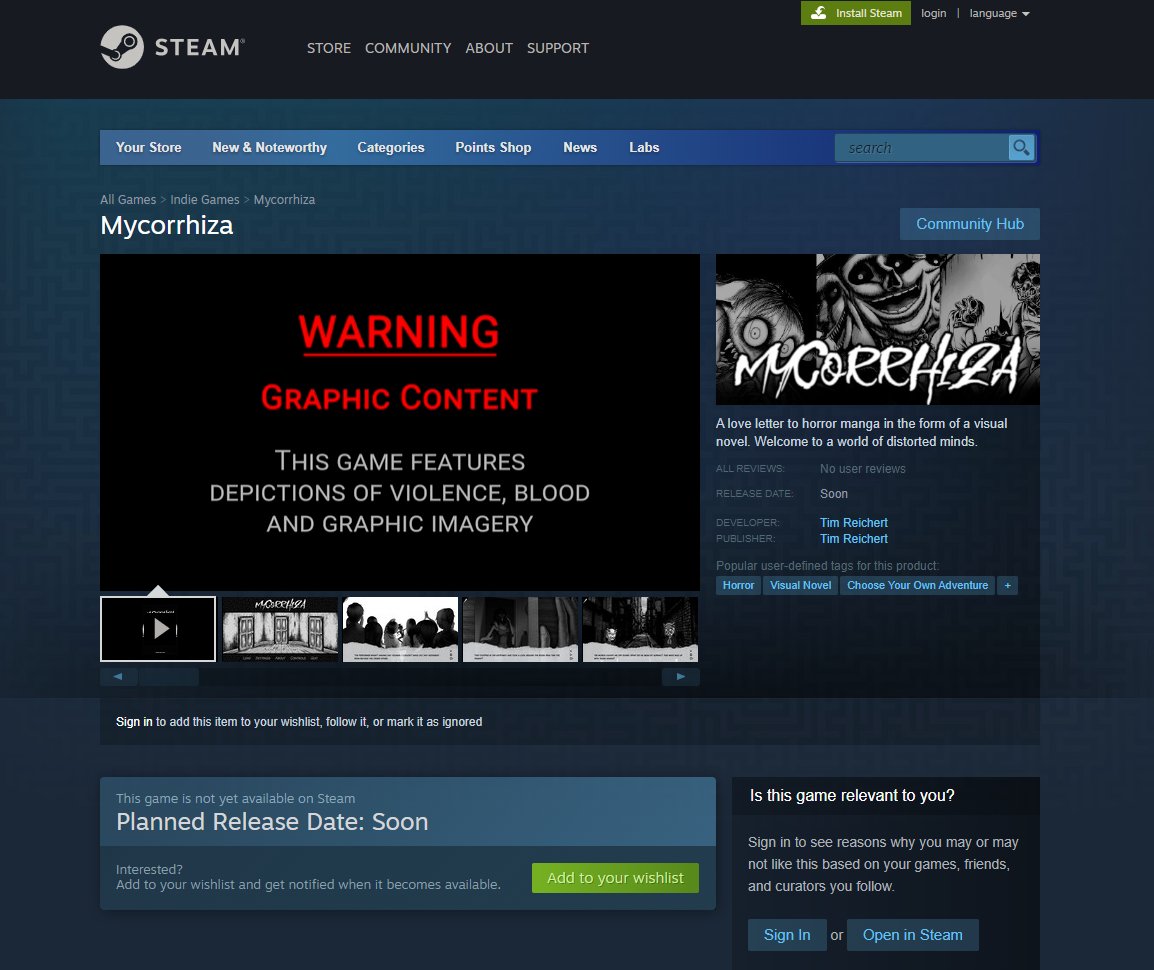Select the Horror tag
The height and width of the screenshot is (970, 1154).
click(738, 585)
